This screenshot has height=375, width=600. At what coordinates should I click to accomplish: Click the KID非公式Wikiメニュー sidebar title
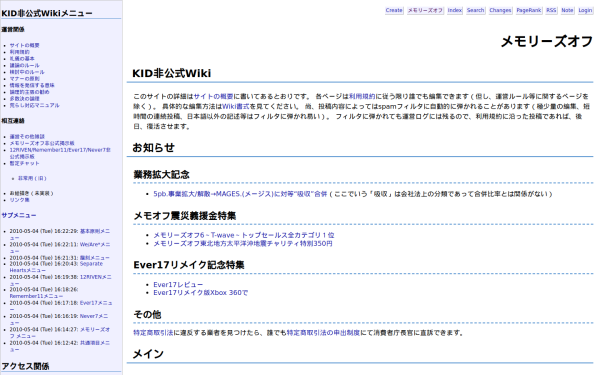coord(47,13)
